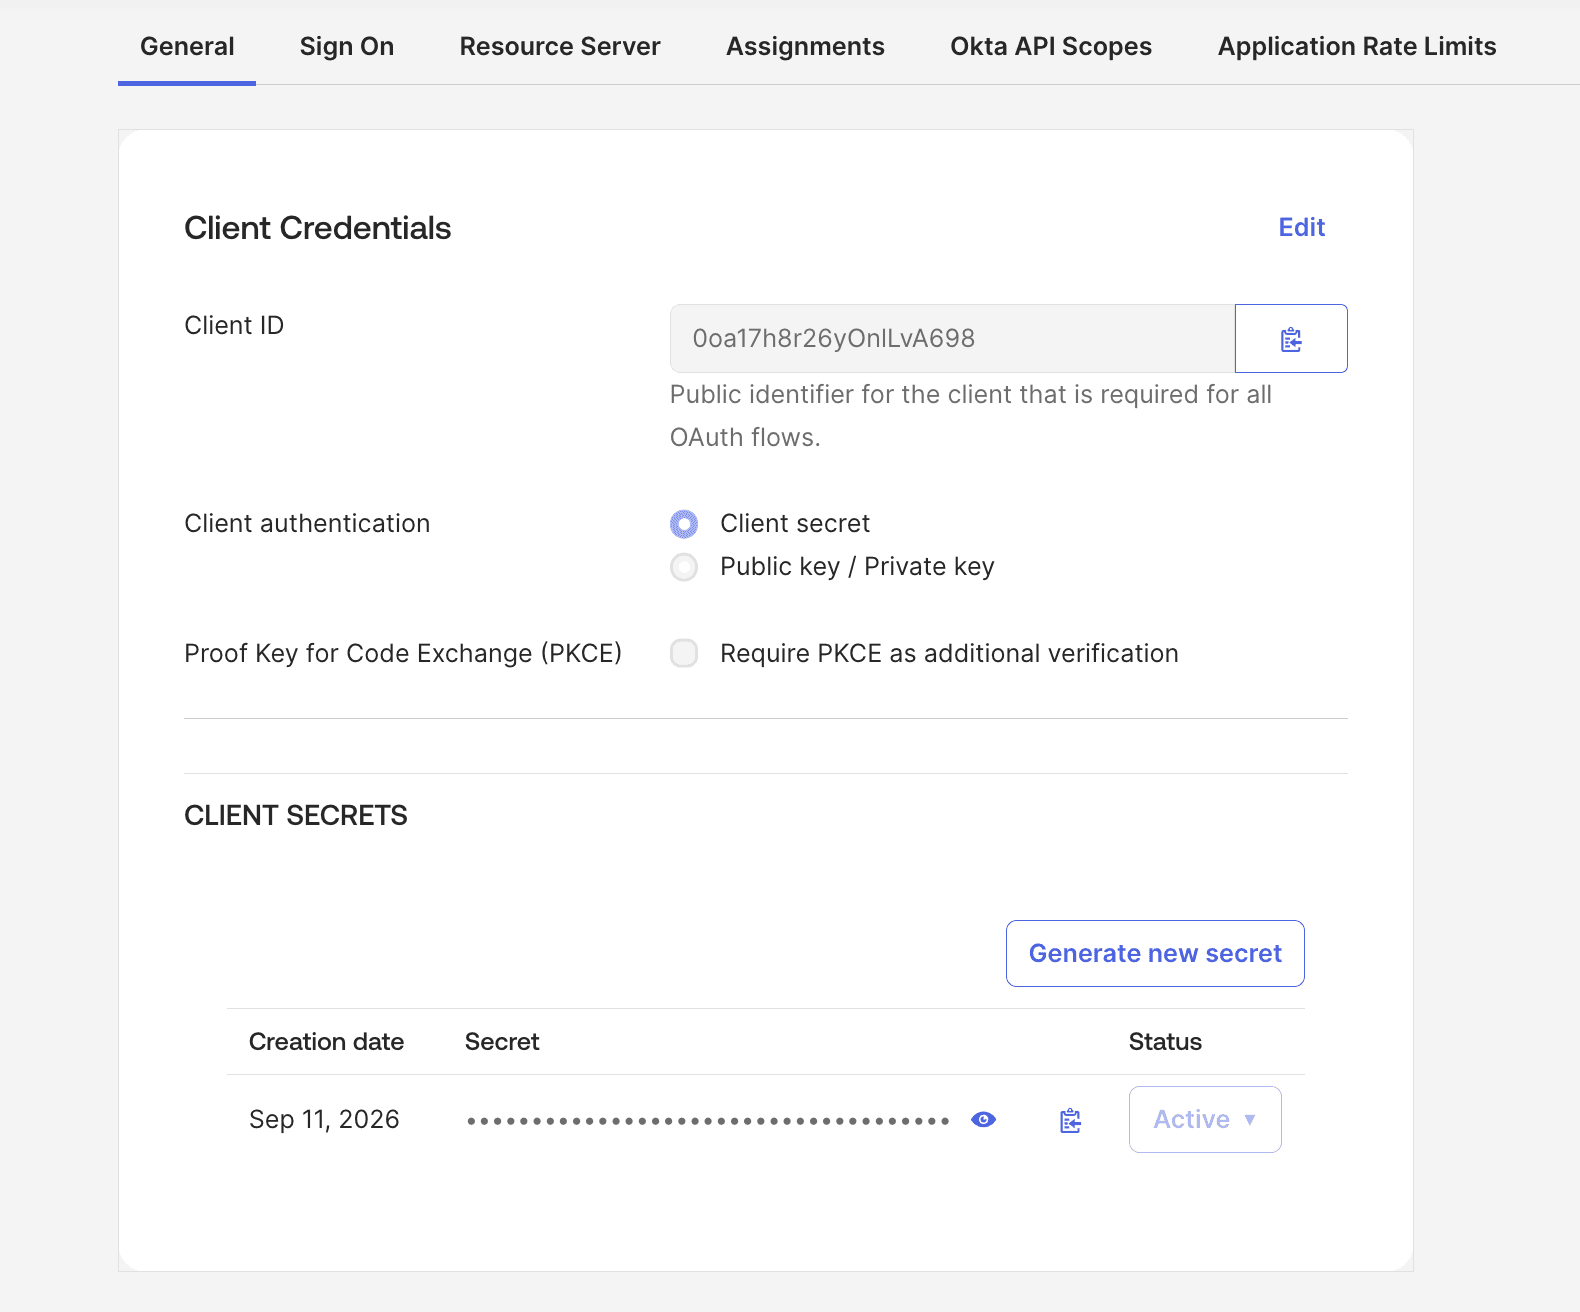Enable Require PKCE as additional verification

click(x=684, y=653)
